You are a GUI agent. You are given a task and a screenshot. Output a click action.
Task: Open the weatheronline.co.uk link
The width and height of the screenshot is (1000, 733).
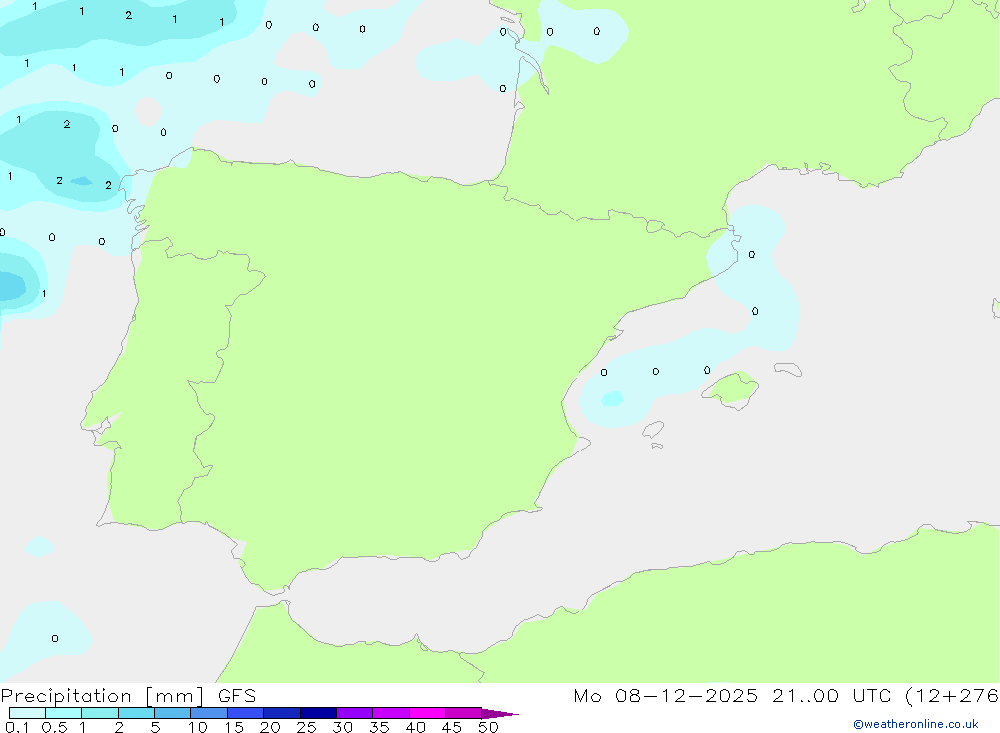(x=916, y=724)
